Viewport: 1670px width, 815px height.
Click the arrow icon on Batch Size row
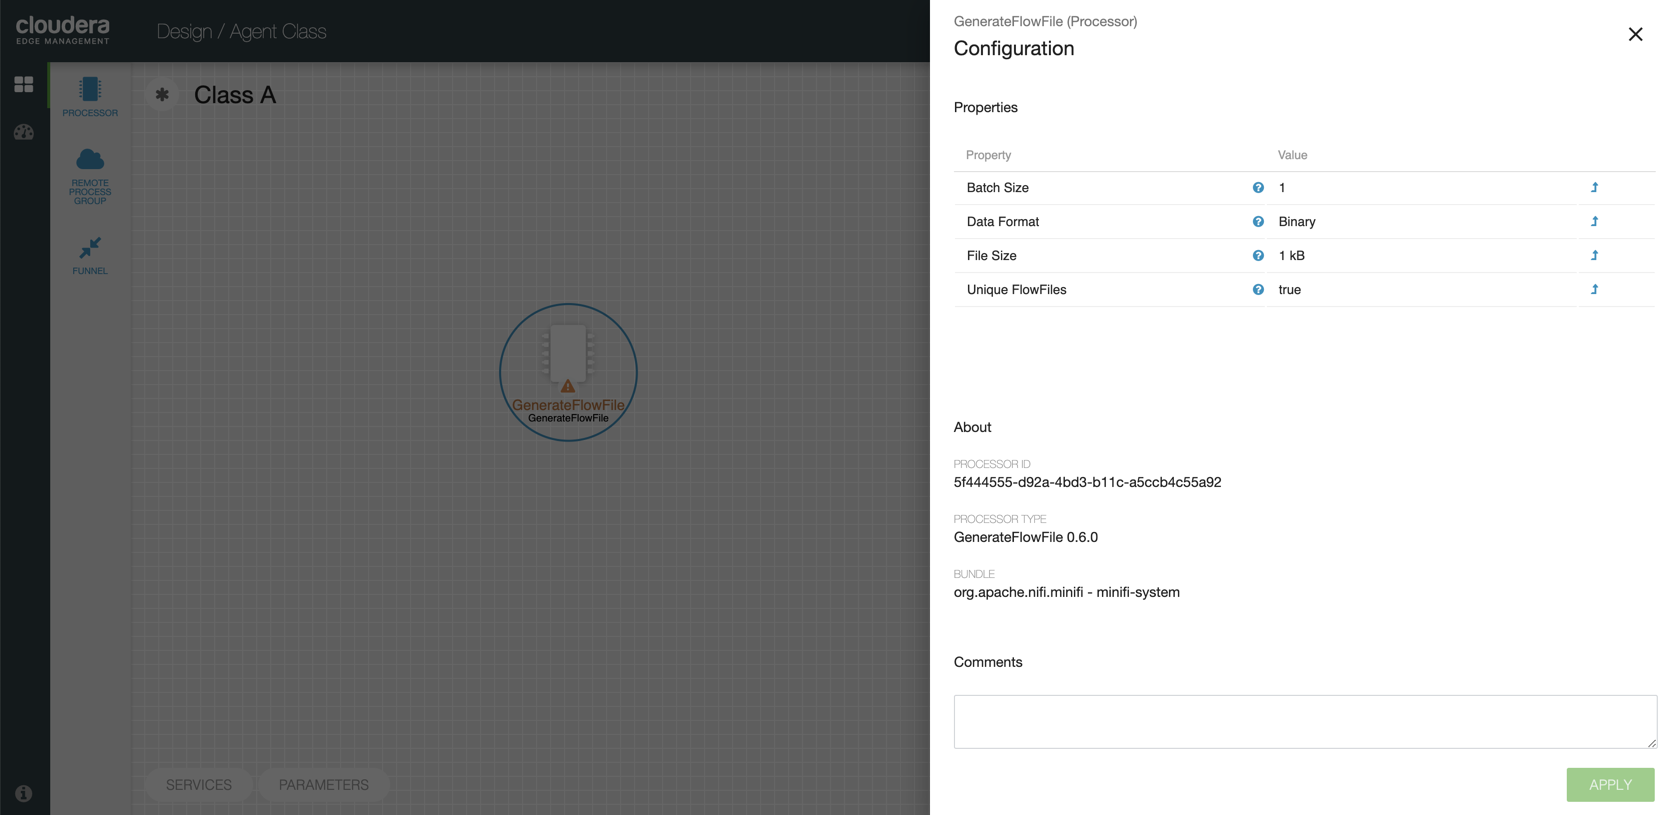coord(1595,188)
